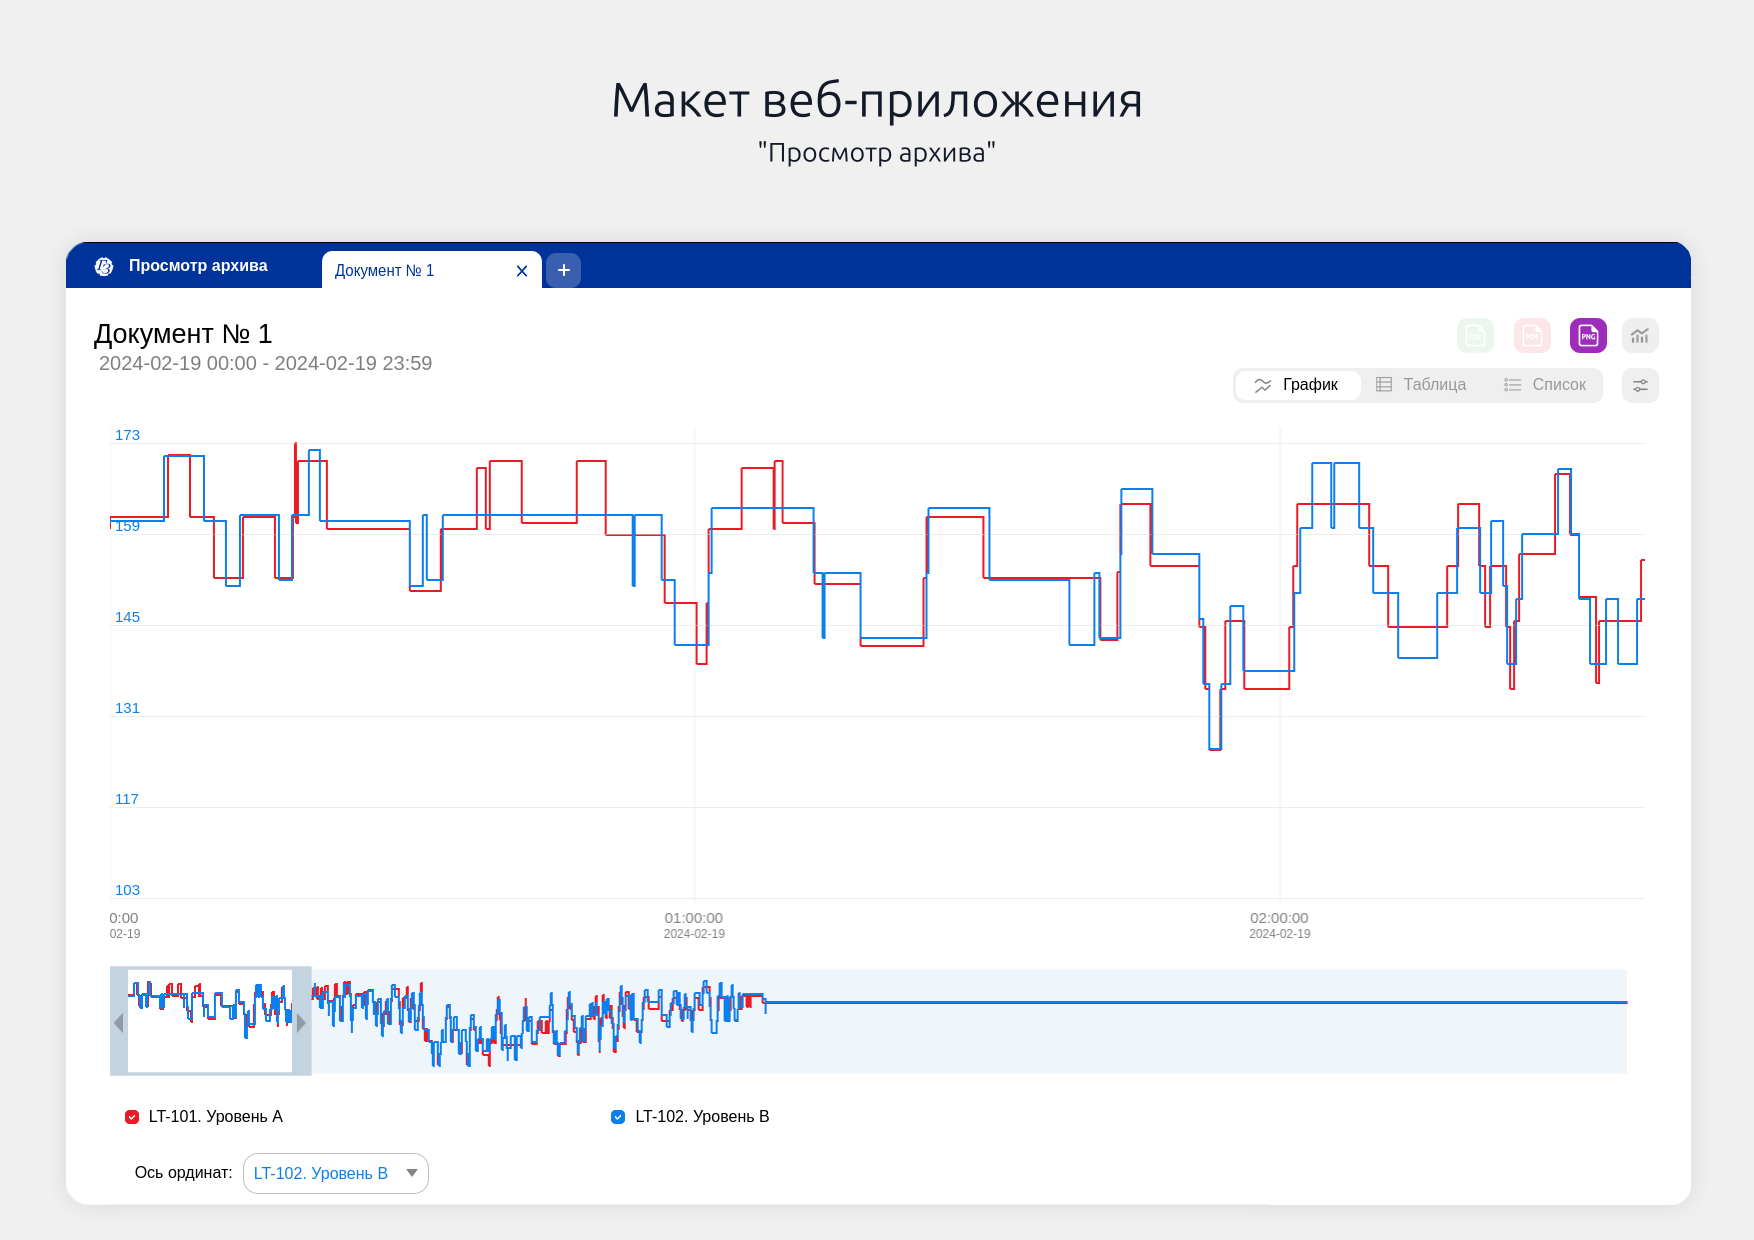Select the Документ № 1 tab
The width and height of the screenshot is (1754, 1240).
pos(400,271)
